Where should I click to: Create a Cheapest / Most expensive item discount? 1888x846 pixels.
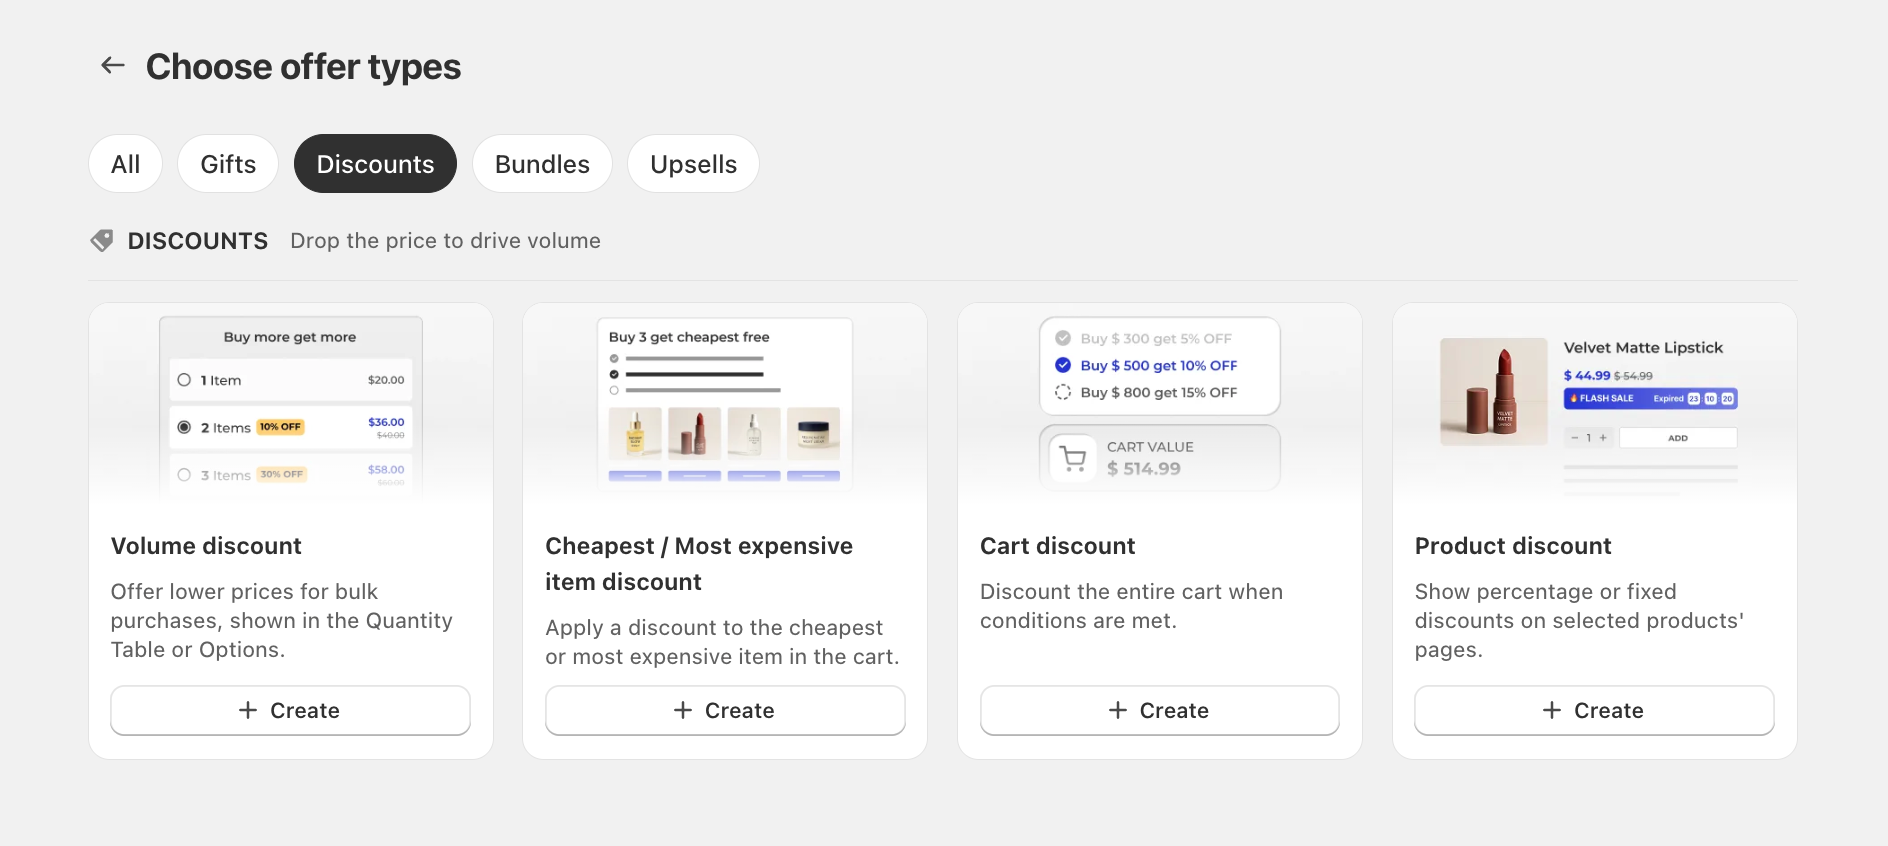point(725,710)
